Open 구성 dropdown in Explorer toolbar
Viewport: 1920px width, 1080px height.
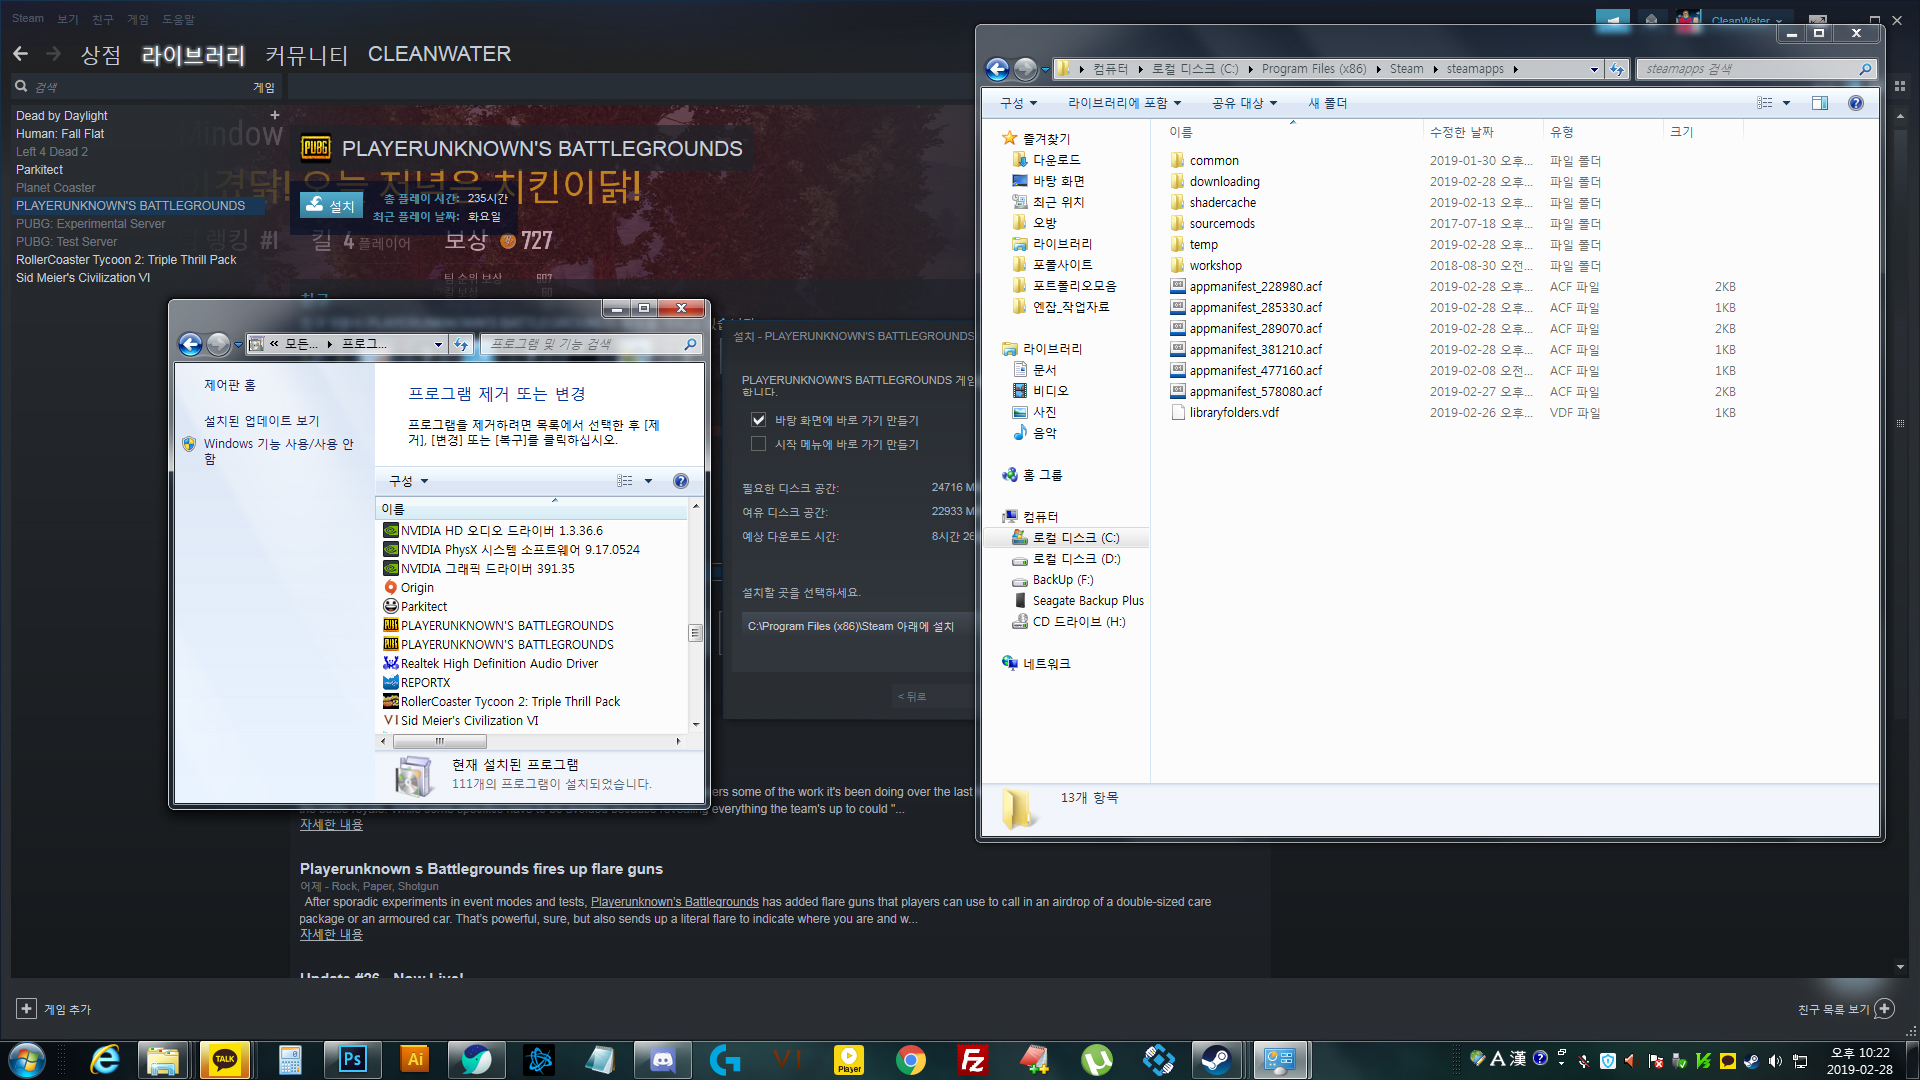coord(1018,103)
